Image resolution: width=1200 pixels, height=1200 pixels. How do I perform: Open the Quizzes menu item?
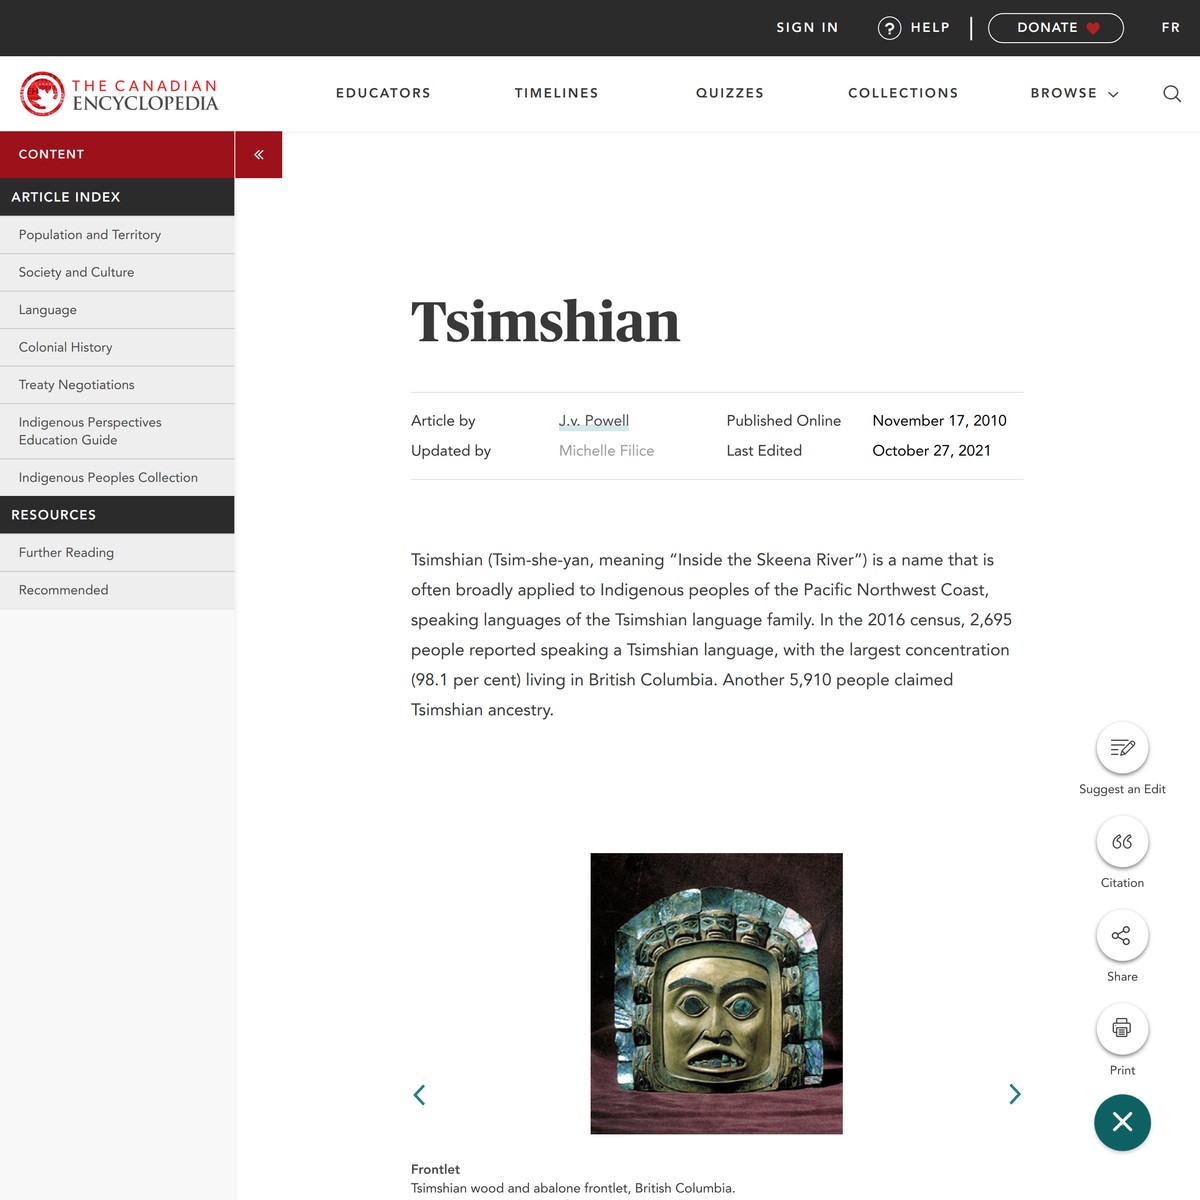tap(730, 93)
